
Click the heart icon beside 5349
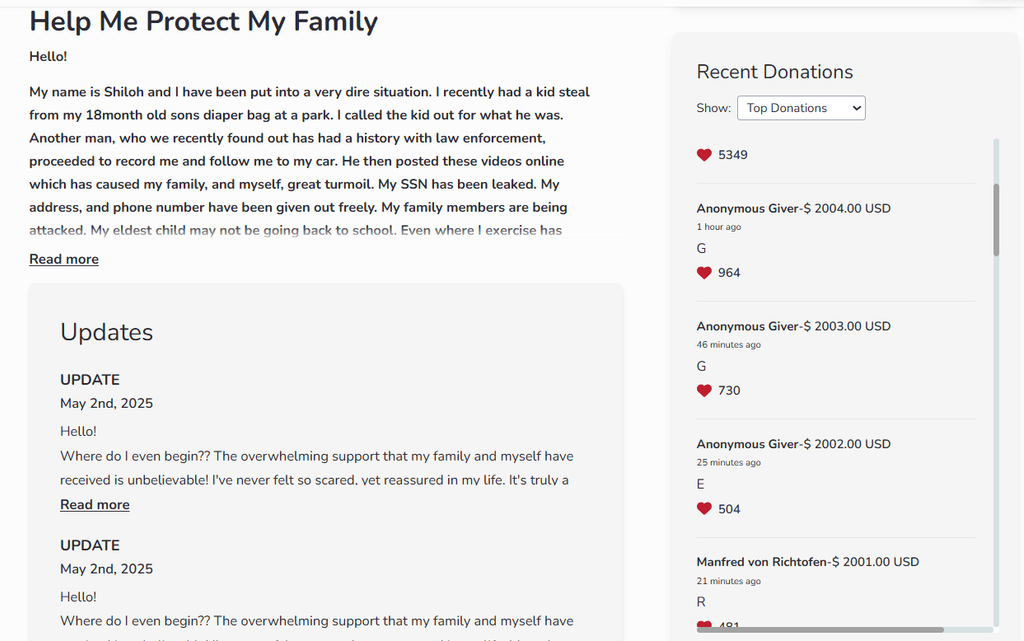704,155
